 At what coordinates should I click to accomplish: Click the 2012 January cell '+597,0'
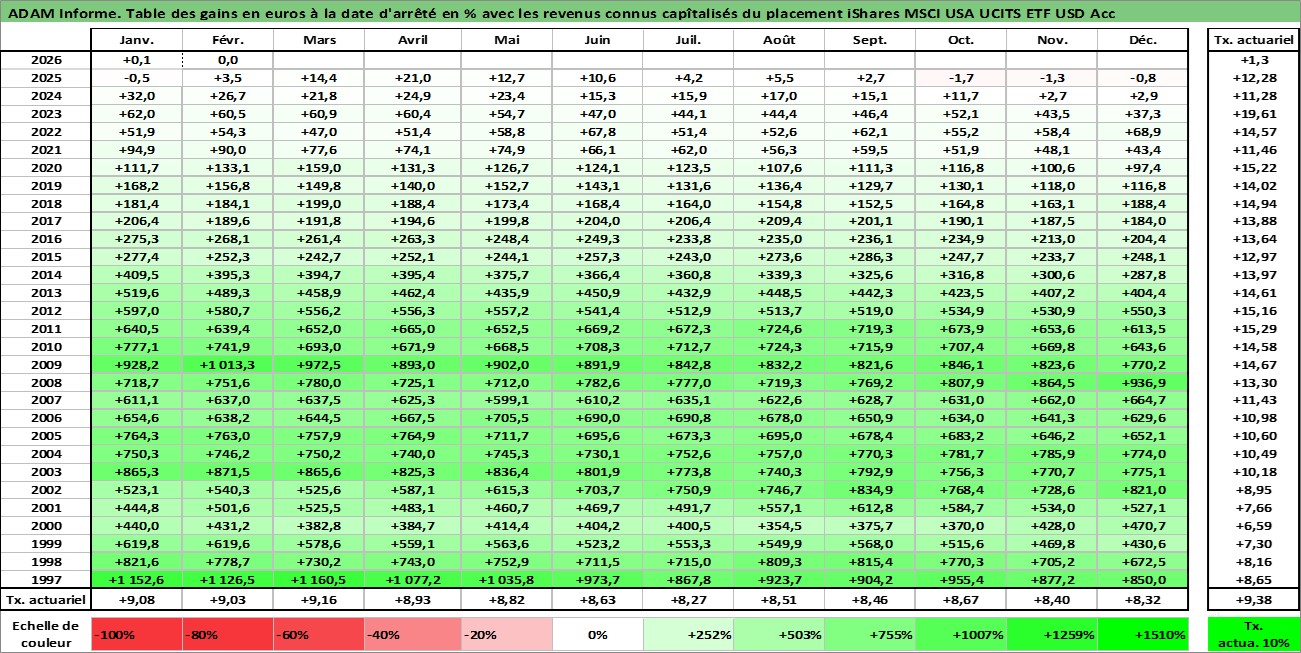tap(136, 310)
